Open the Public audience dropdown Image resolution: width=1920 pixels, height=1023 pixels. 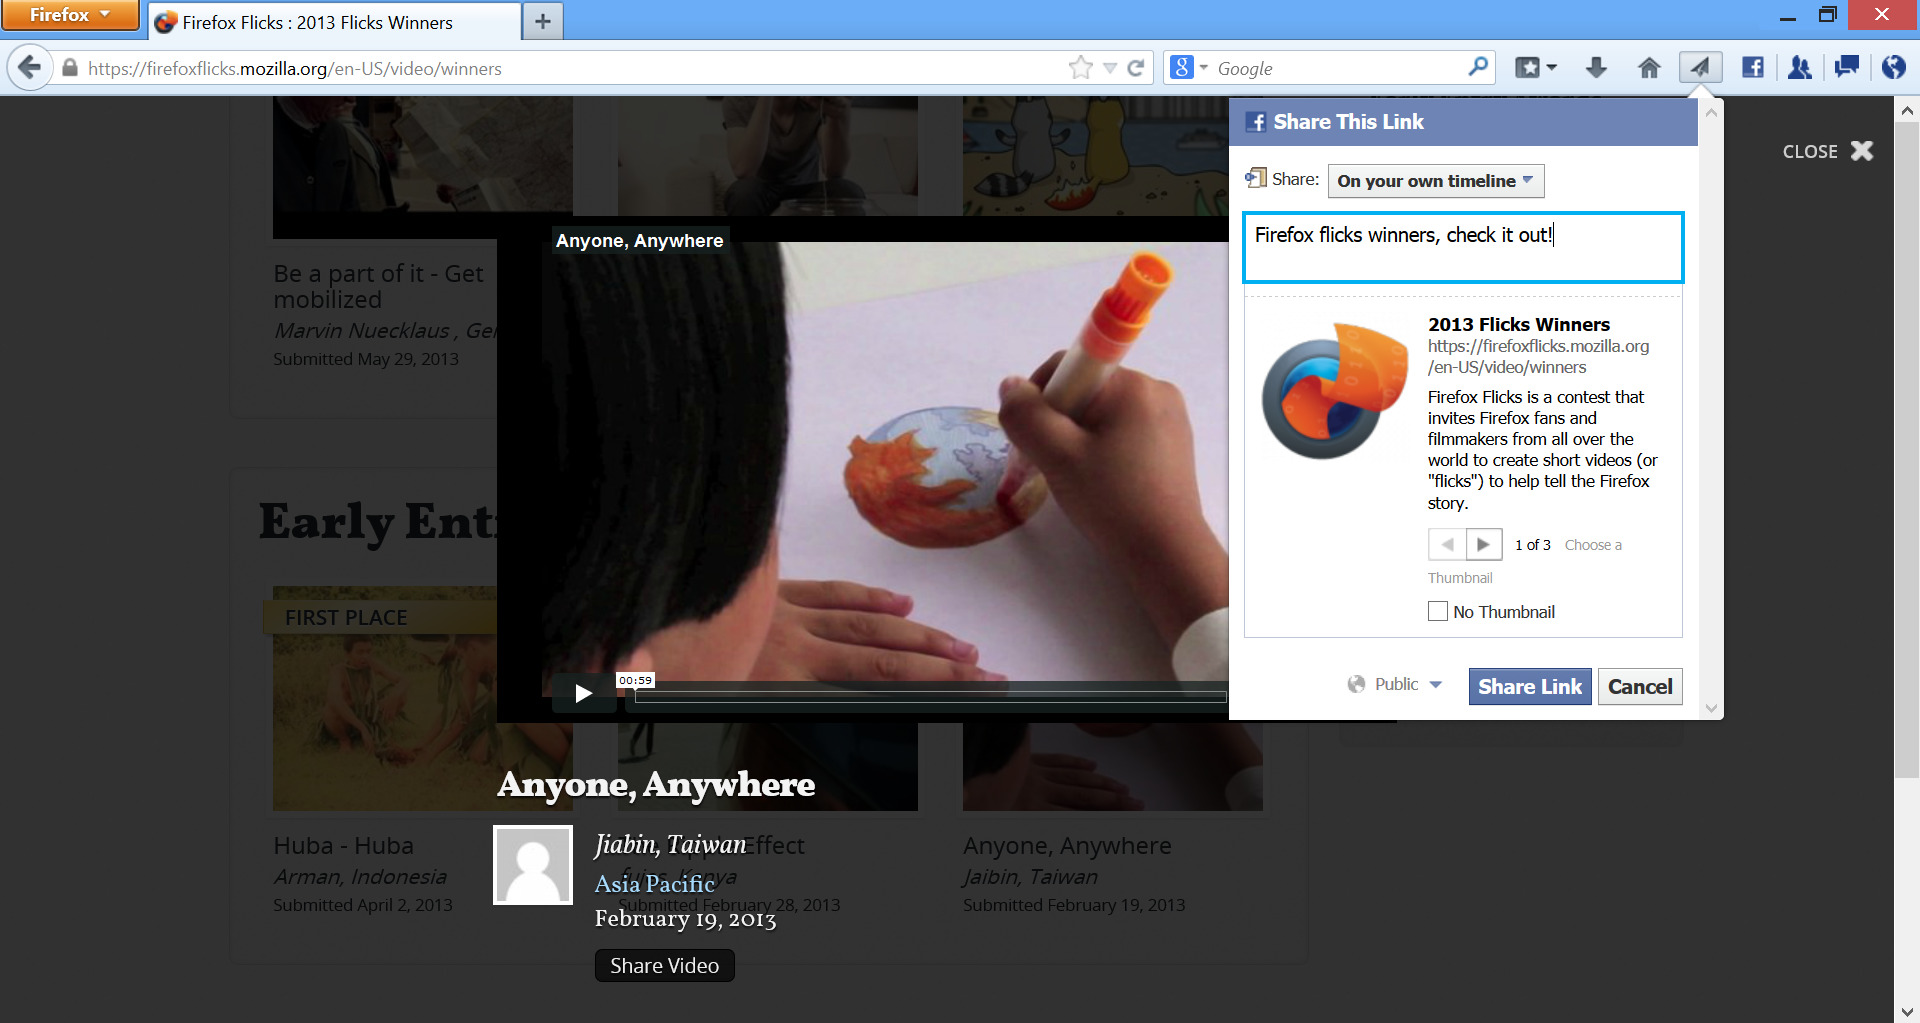[1395, 684]
